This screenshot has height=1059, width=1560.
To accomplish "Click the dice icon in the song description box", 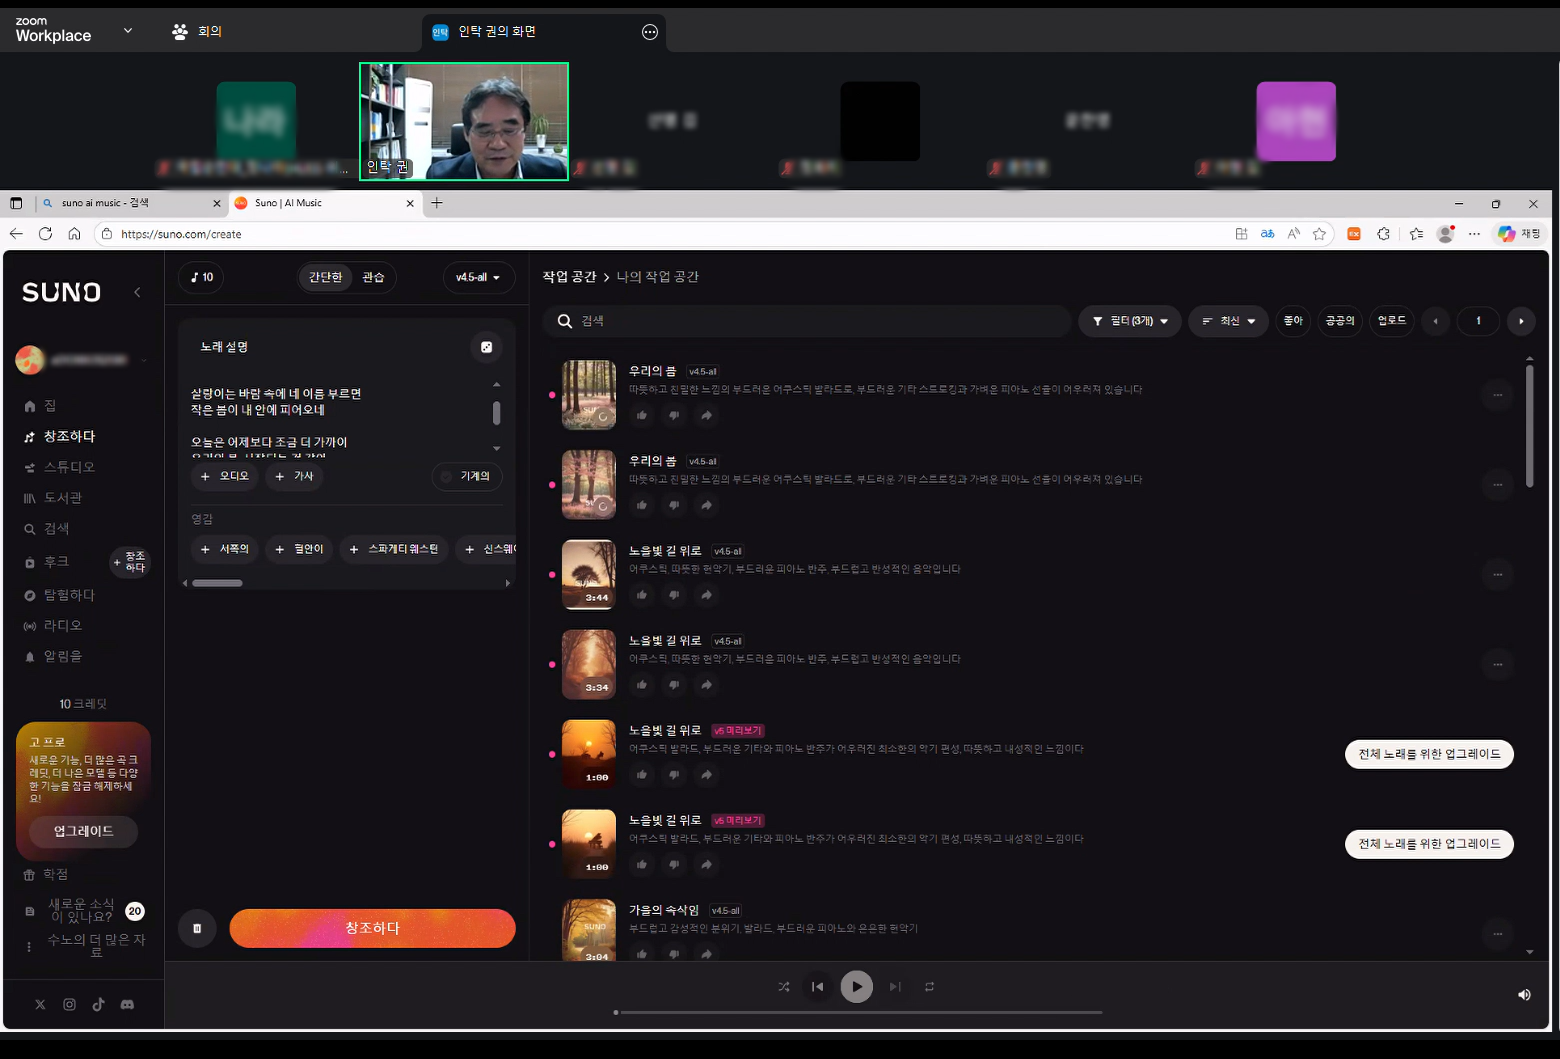I will (x=486, y=347).
